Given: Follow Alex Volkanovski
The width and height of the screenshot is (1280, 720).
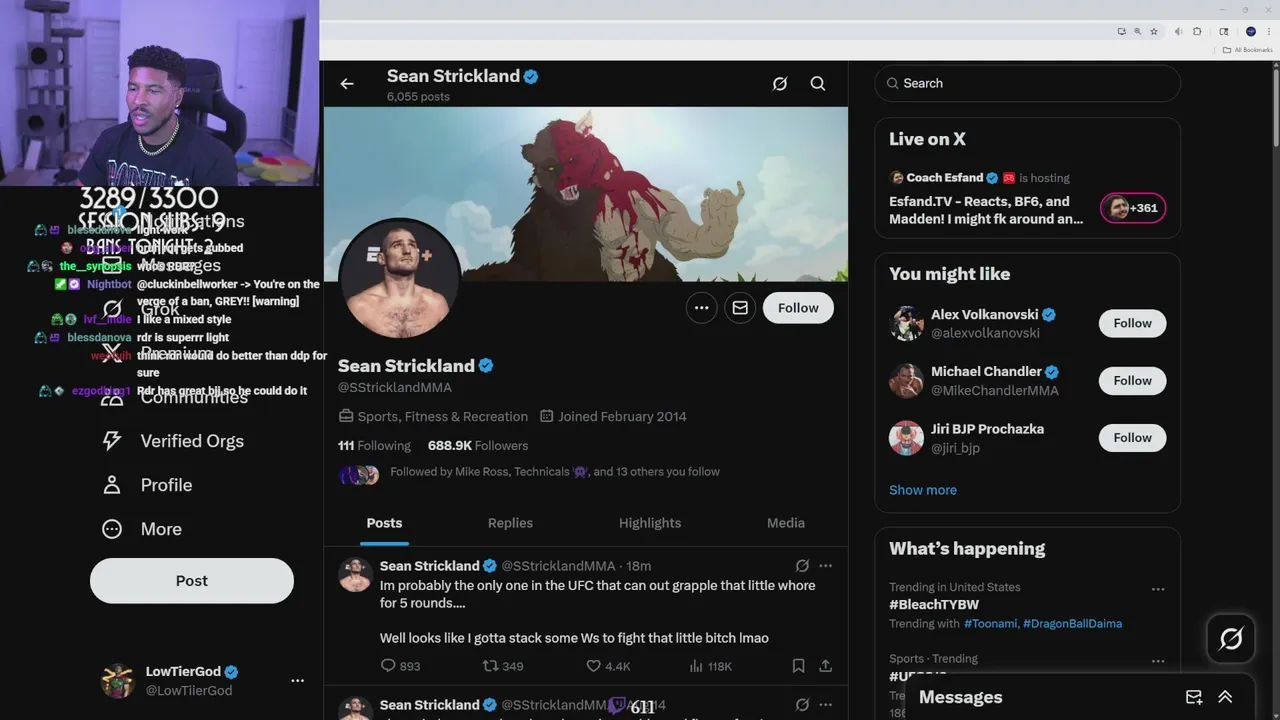Looking at the screenshot, I should coord(1132,323).
